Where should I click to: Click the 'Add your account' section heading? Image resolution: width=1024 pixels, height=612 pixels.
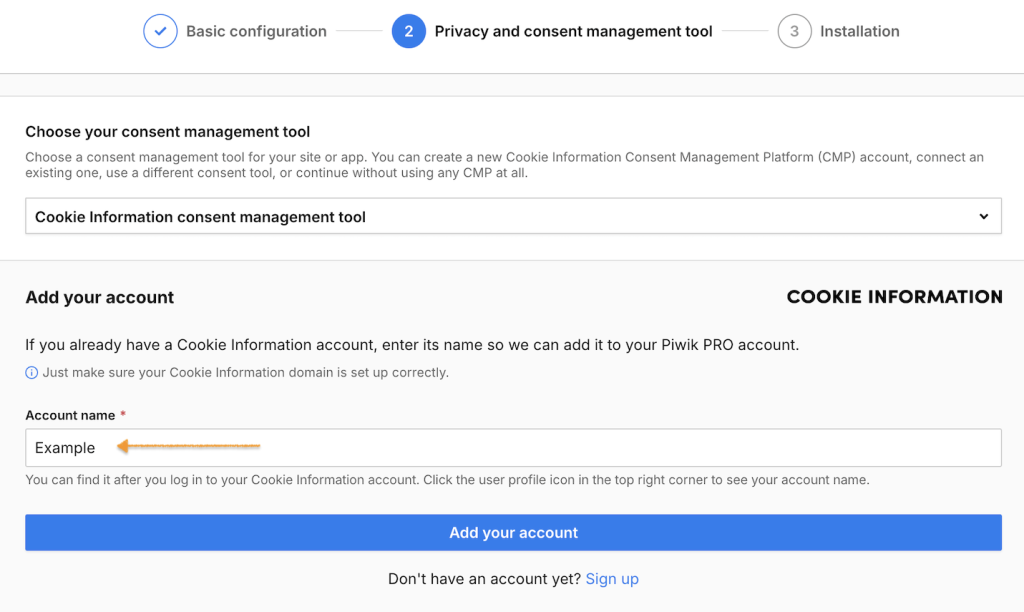(99, 297)
